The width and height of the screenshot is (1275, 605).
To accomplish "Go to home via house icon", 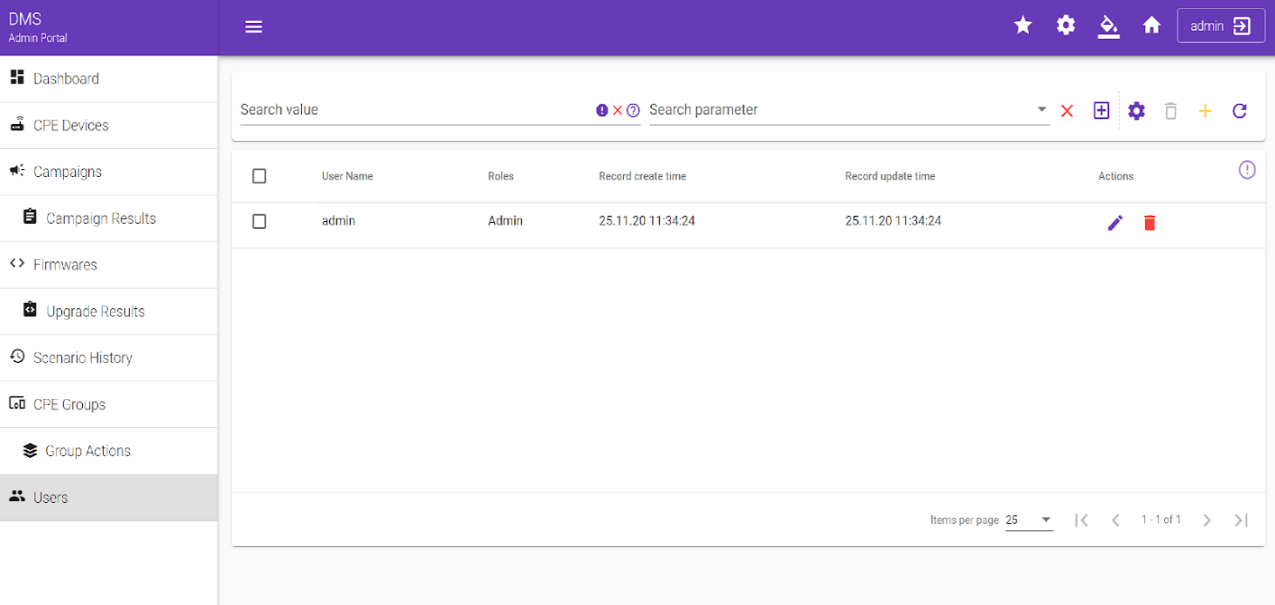I will coord(1152,26).
